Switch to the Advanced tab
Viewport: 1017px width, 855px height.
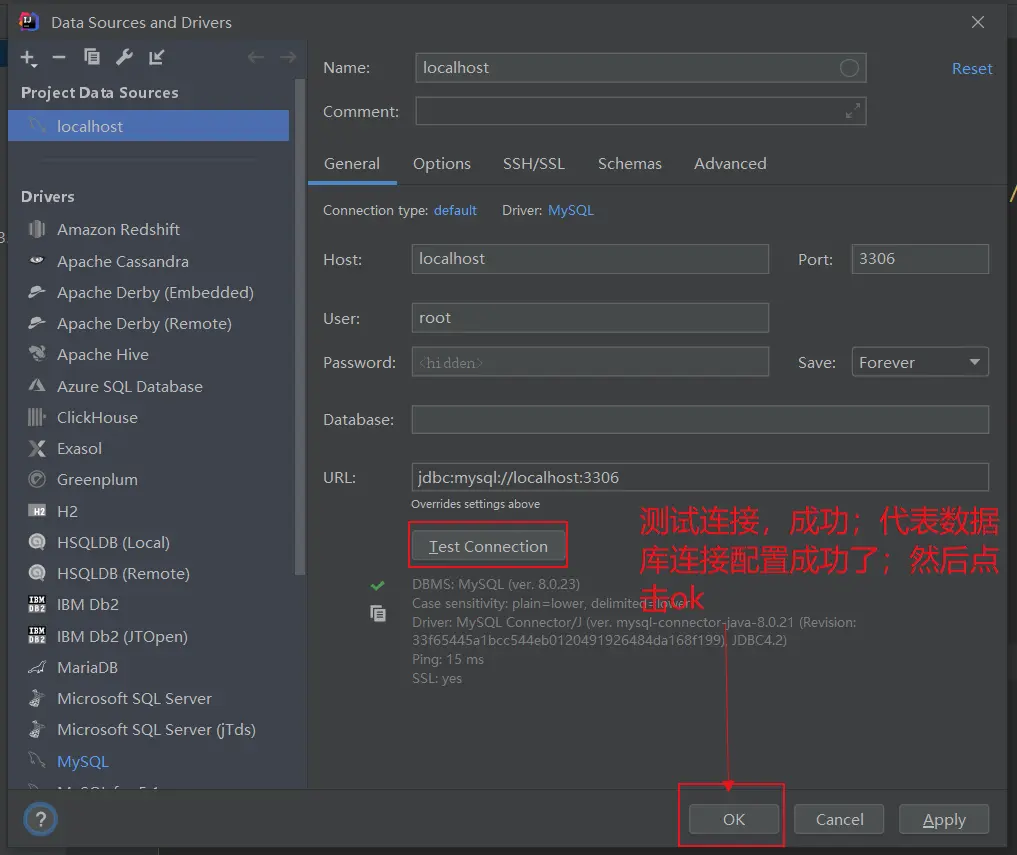tap(730, 164)
